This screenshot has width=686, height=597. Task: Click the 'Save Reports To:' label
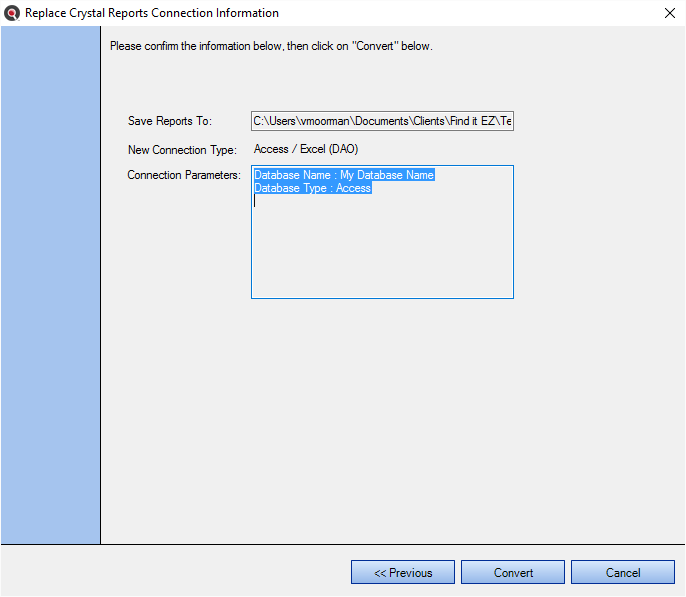click(x=170, y=121)
